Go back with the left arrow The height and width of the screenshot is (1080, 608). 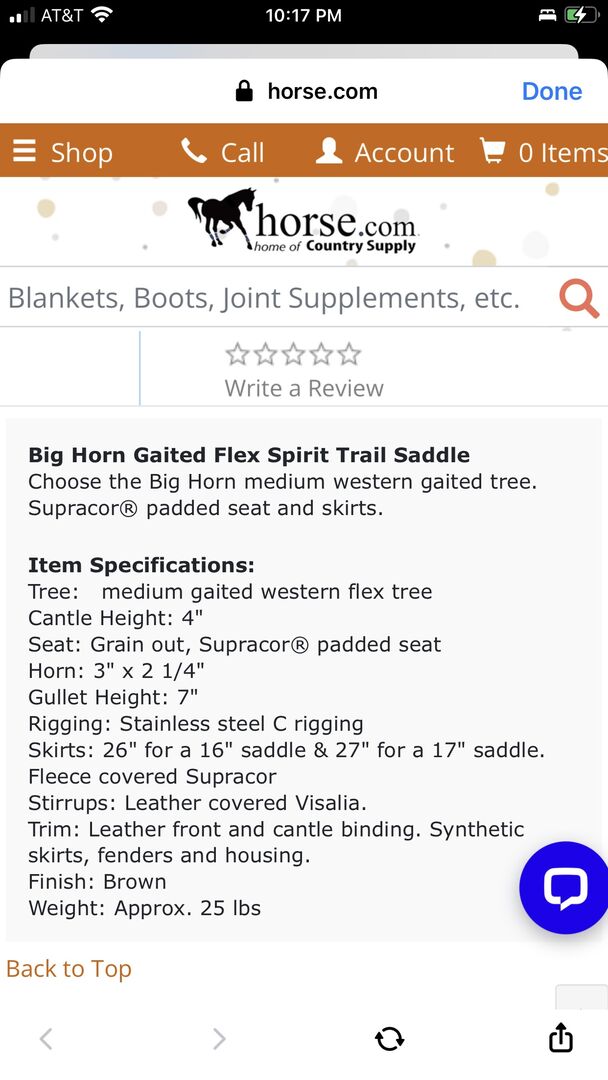(x=46, y=1039)
